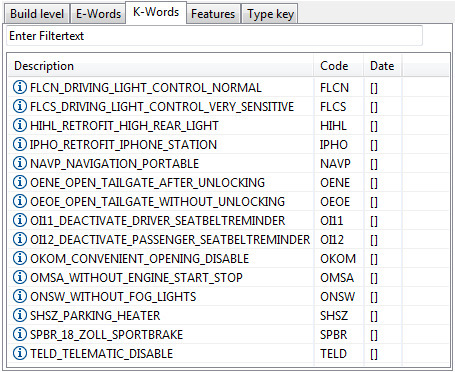Select row text TELD_TELEMATIC_DISABLE
This screenshot has height=372, width=455.
pos(101,354)
